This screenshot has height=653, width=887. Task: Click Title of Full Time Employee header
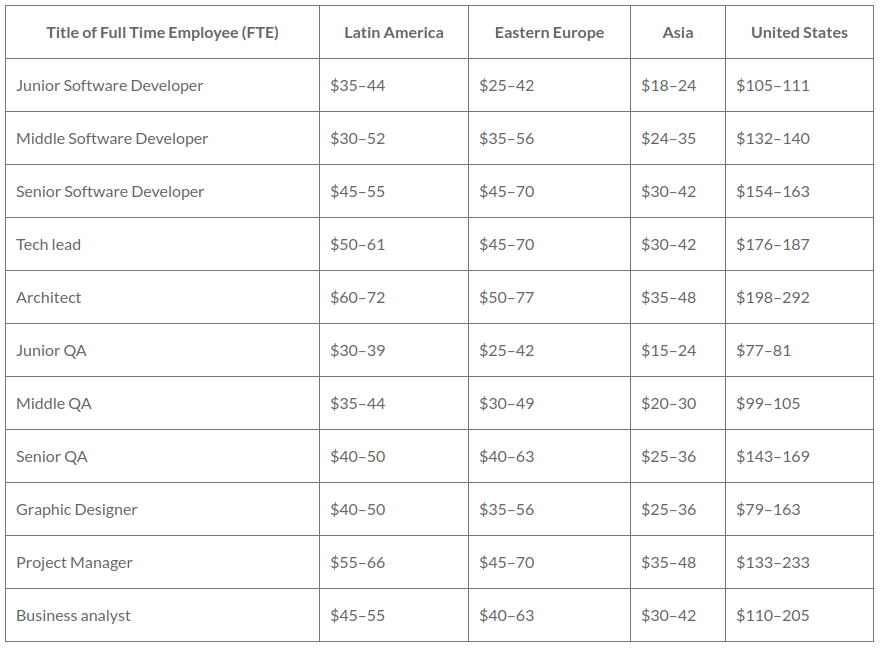tap(162, 33)
